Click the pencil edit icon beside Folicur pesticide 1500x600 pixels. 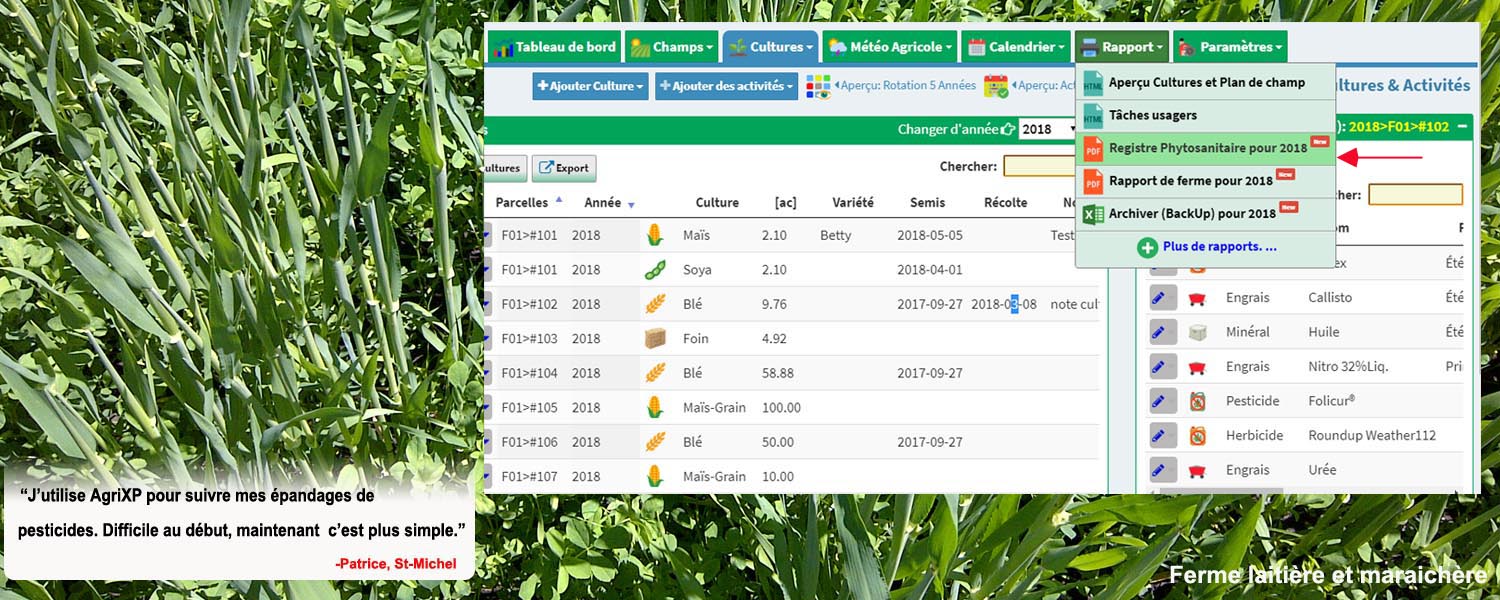click(1162, 400)
